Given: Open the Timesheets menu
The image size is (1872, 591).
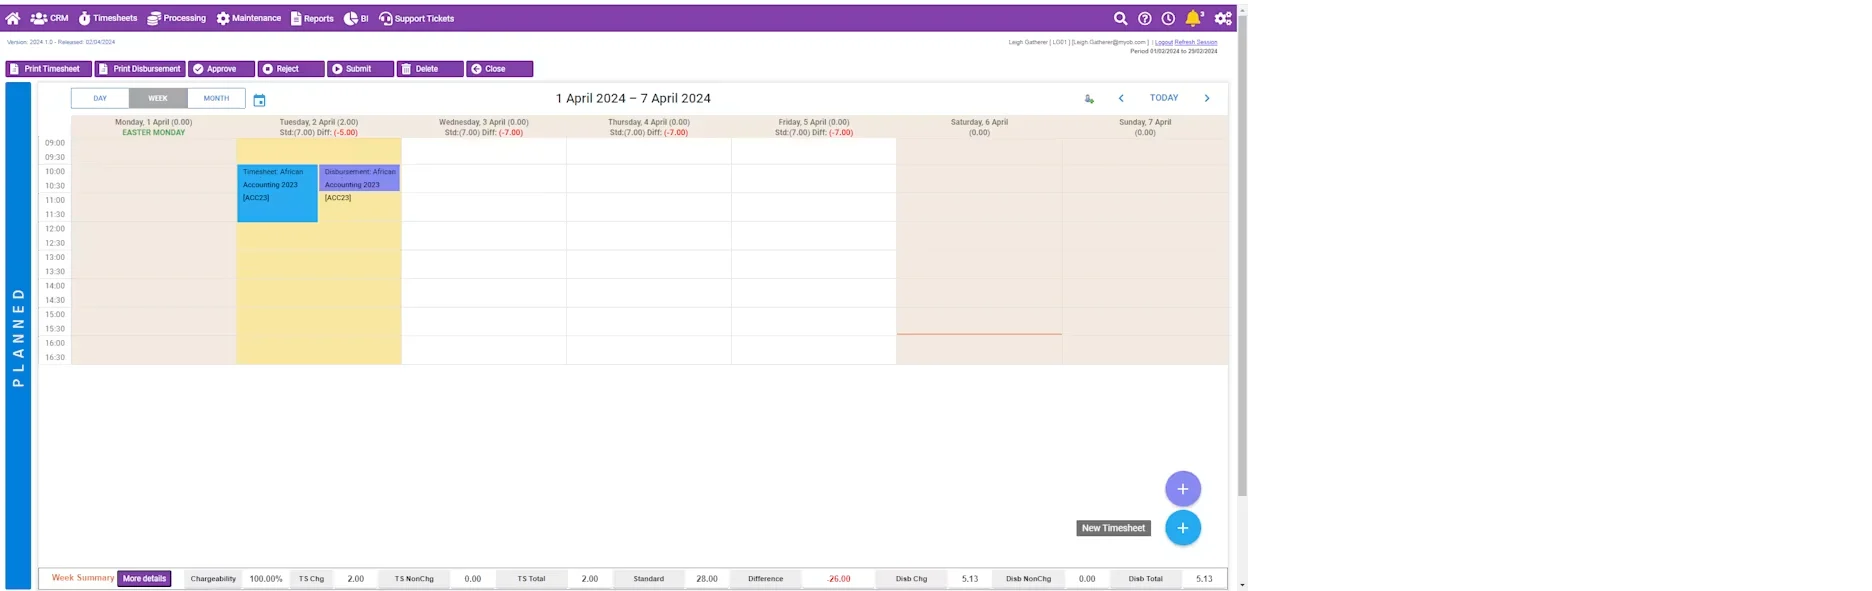Looking at the screenshot, I should pyautogui.click(x=108, y=18).
